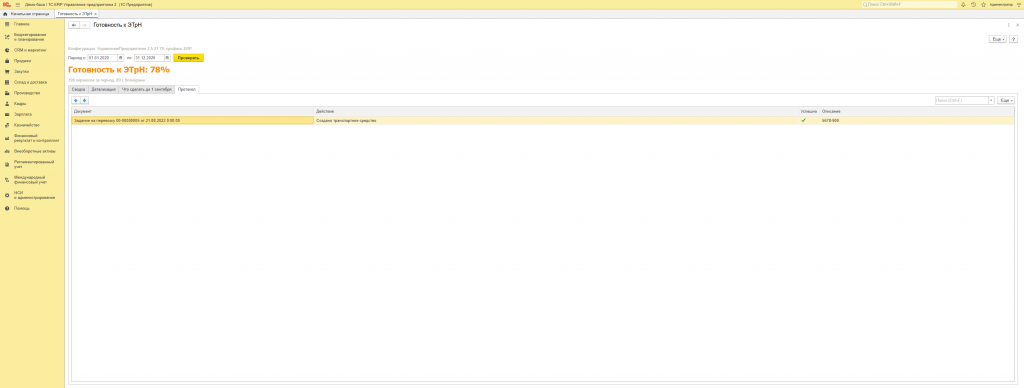Open the history clock icon

click(973, 4)
